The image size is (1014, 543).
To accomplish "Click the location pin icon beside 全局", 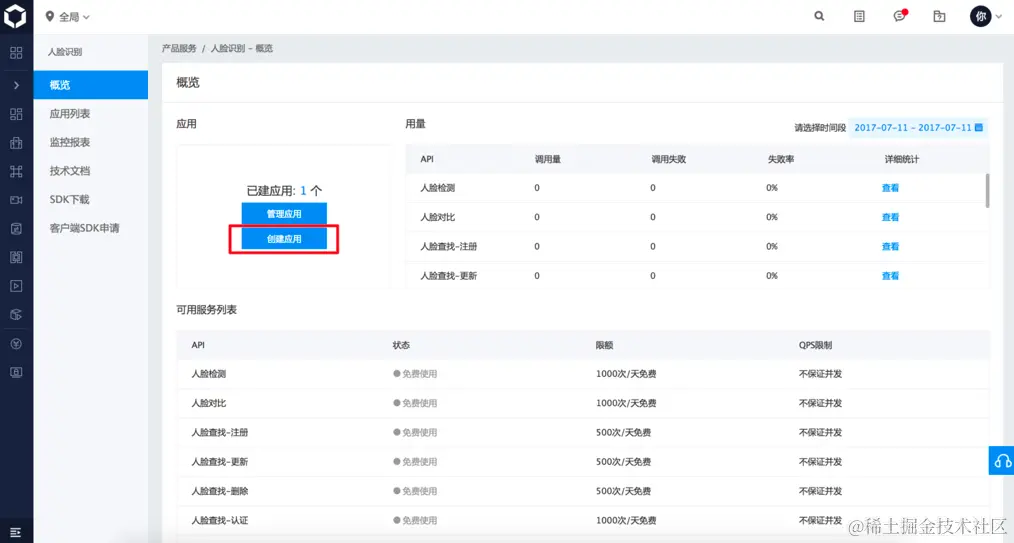I will [x=50, y=16].
